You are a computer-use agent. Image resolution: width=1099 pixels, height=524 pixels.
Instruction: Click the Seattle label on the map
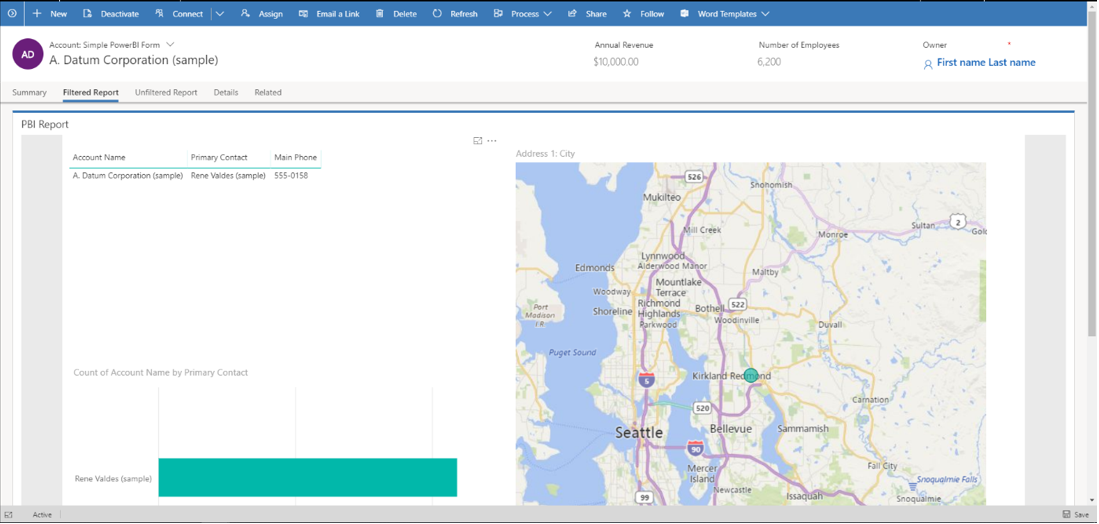pos(639,433)
